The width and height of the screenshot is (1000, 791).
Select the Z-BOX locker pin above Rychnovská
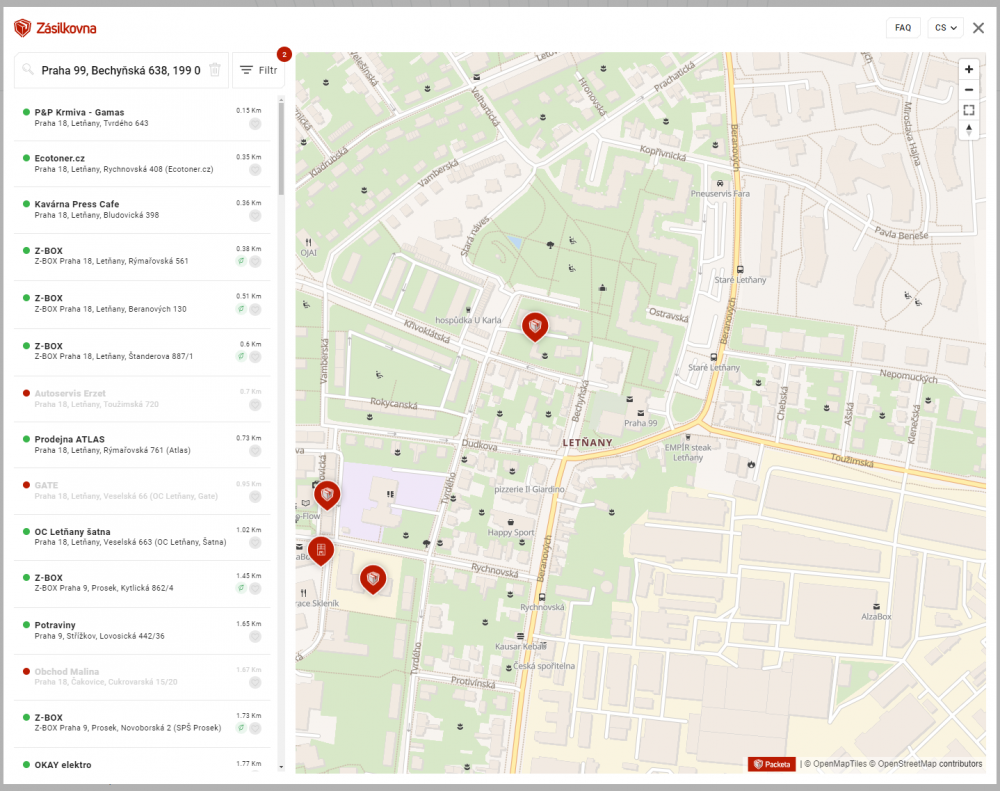(321, 551)
